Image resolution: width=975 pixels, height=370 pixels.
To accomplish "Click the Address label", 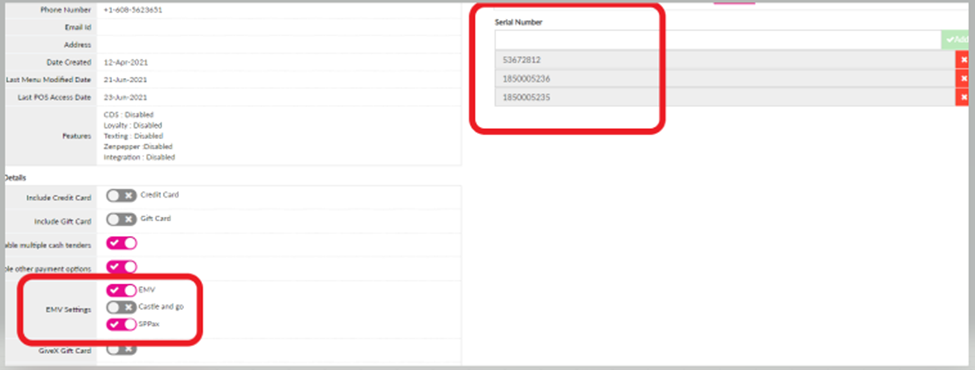I will tap(78, 45).
